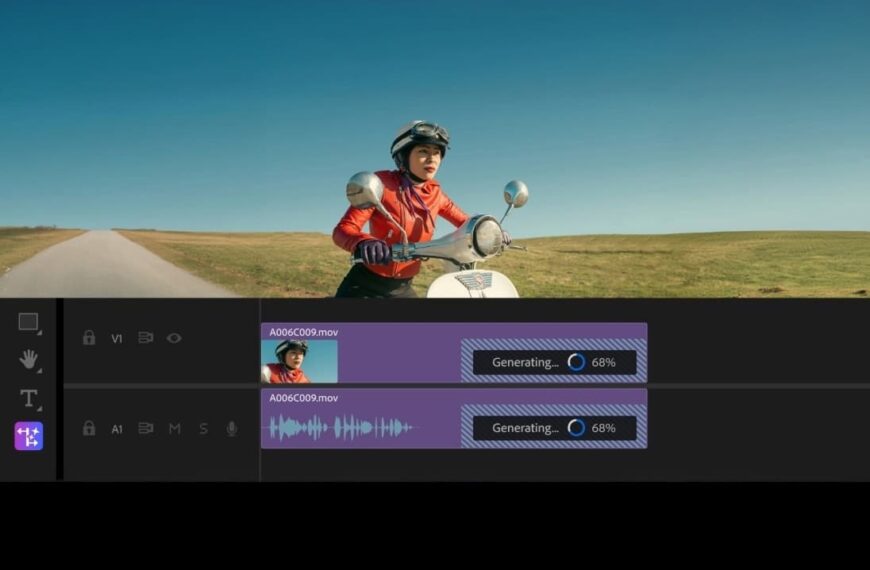The height and width of the screenshot is (570, 870).
Task: Select the Rectangle shape tool
Action: (x=28, y=322)
